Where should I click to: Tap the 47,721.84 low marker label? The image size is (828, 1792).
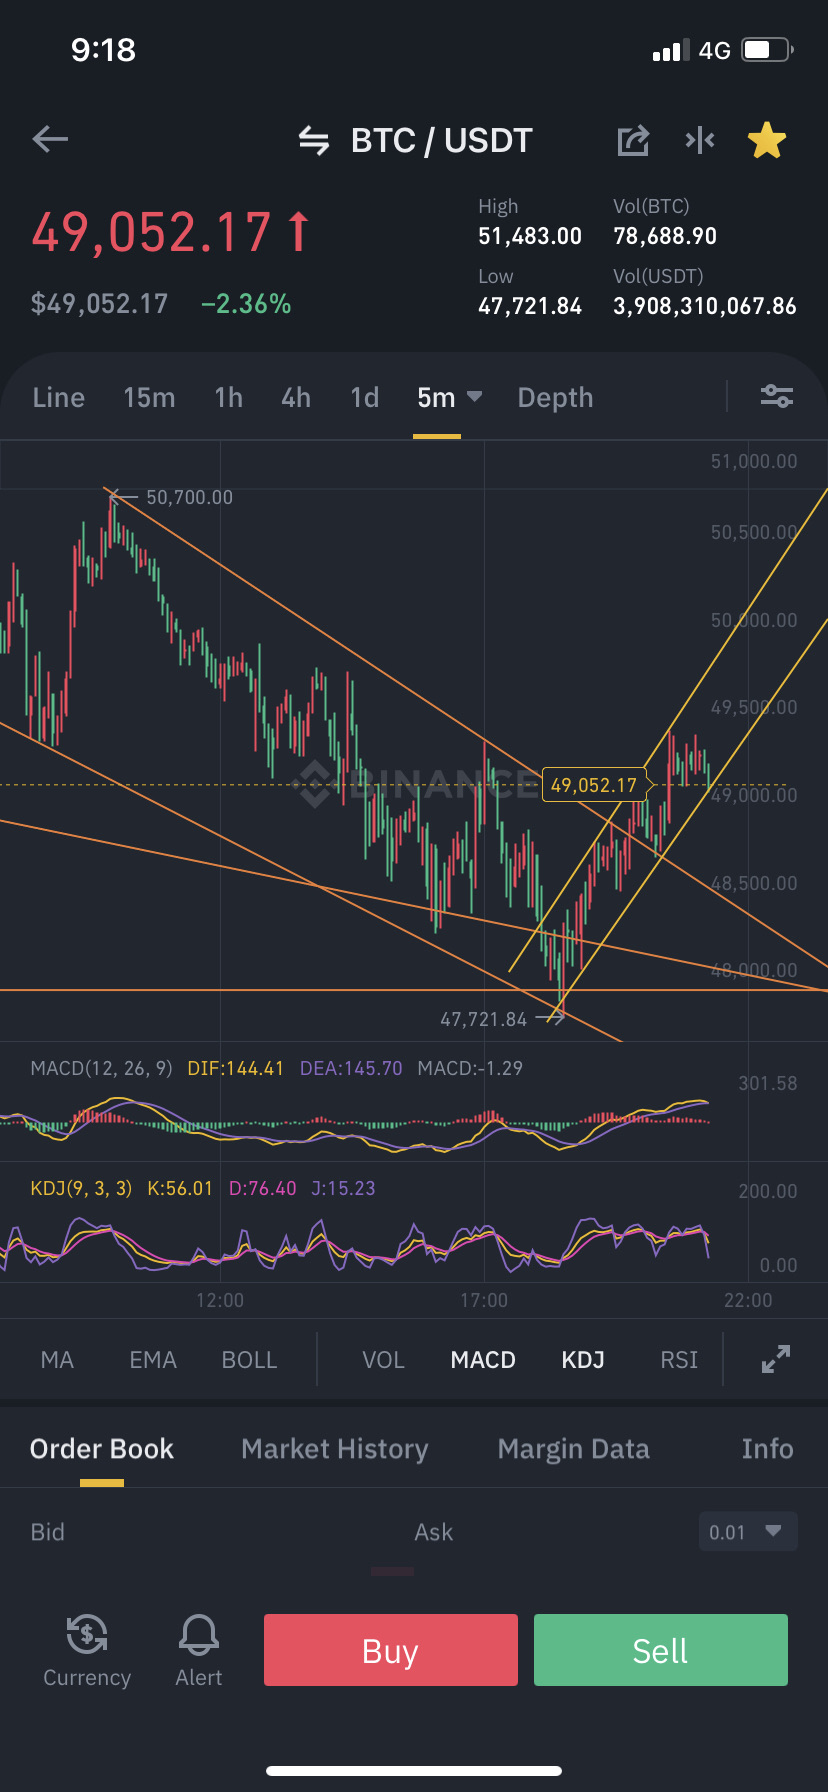[484, 1019]
